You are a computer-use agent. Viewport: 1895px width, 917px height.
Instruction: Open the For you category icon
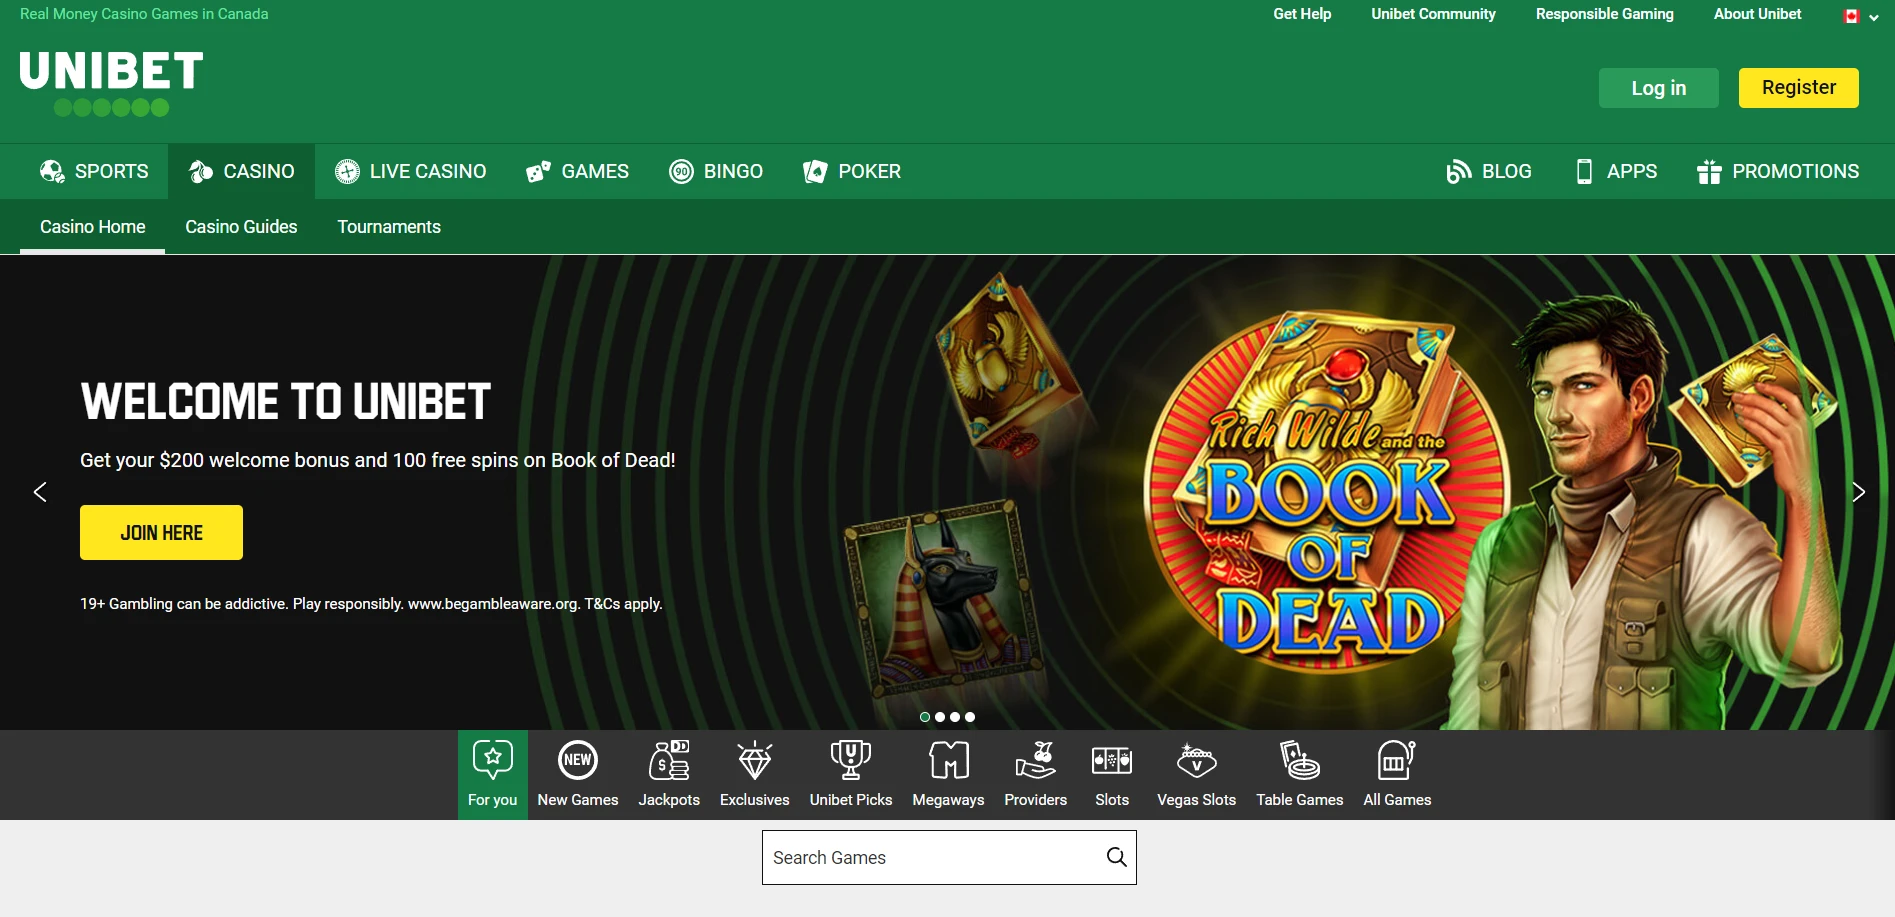[493, 760]
